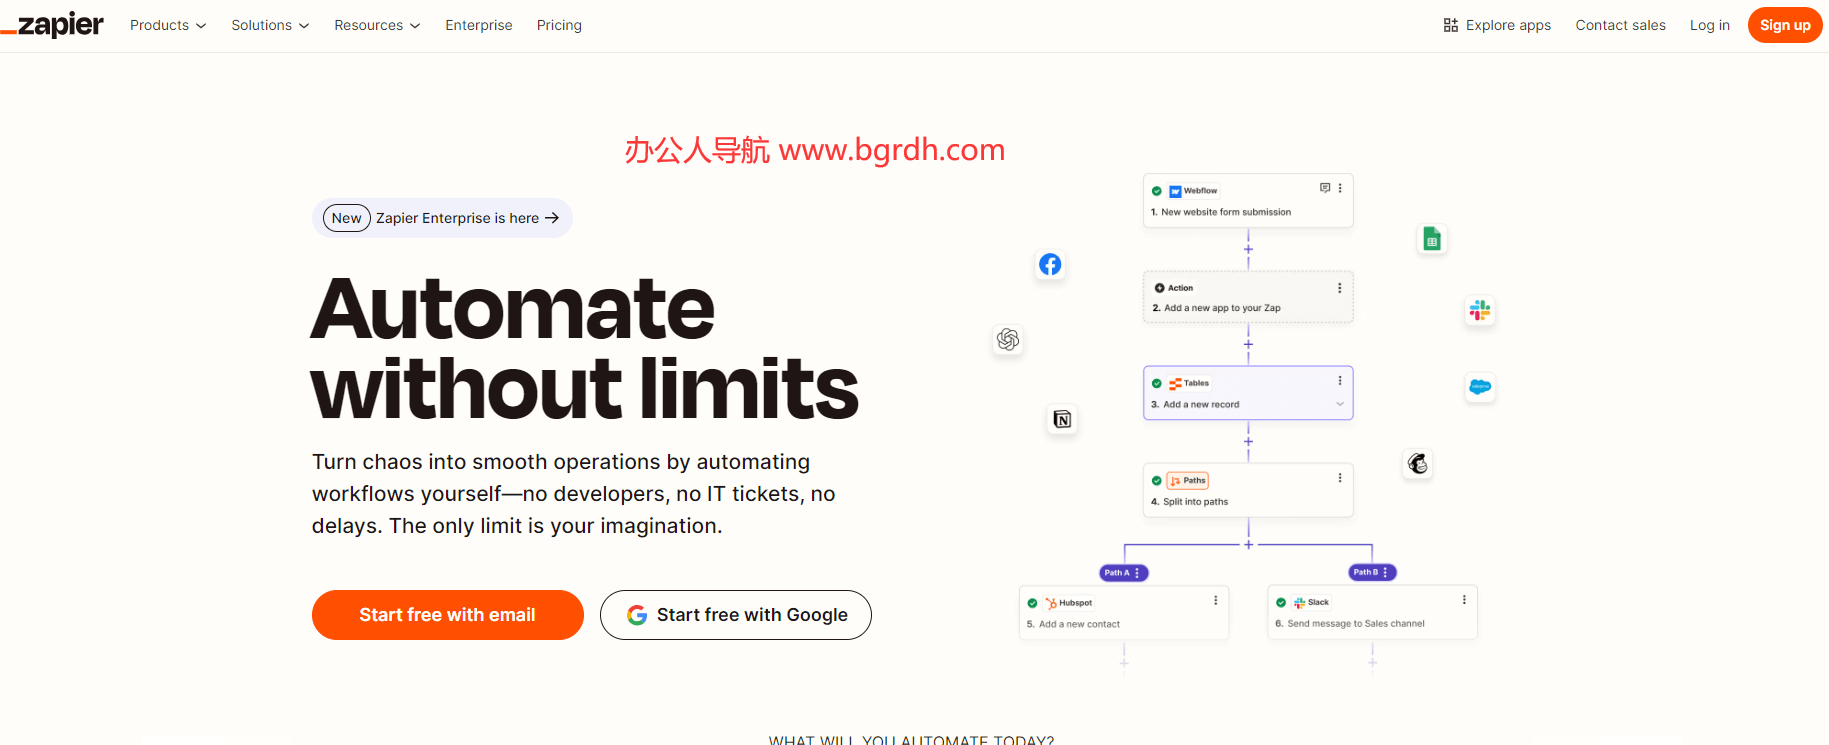Go to the Pricing page
1829x745 pixels.
tap(559, 25)
